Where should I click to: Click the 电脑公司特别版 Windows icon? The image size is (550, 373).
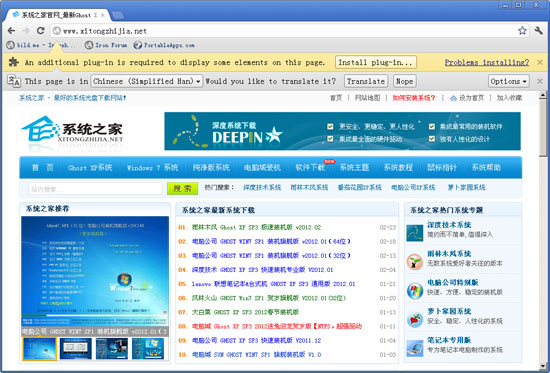pos(415,291)
